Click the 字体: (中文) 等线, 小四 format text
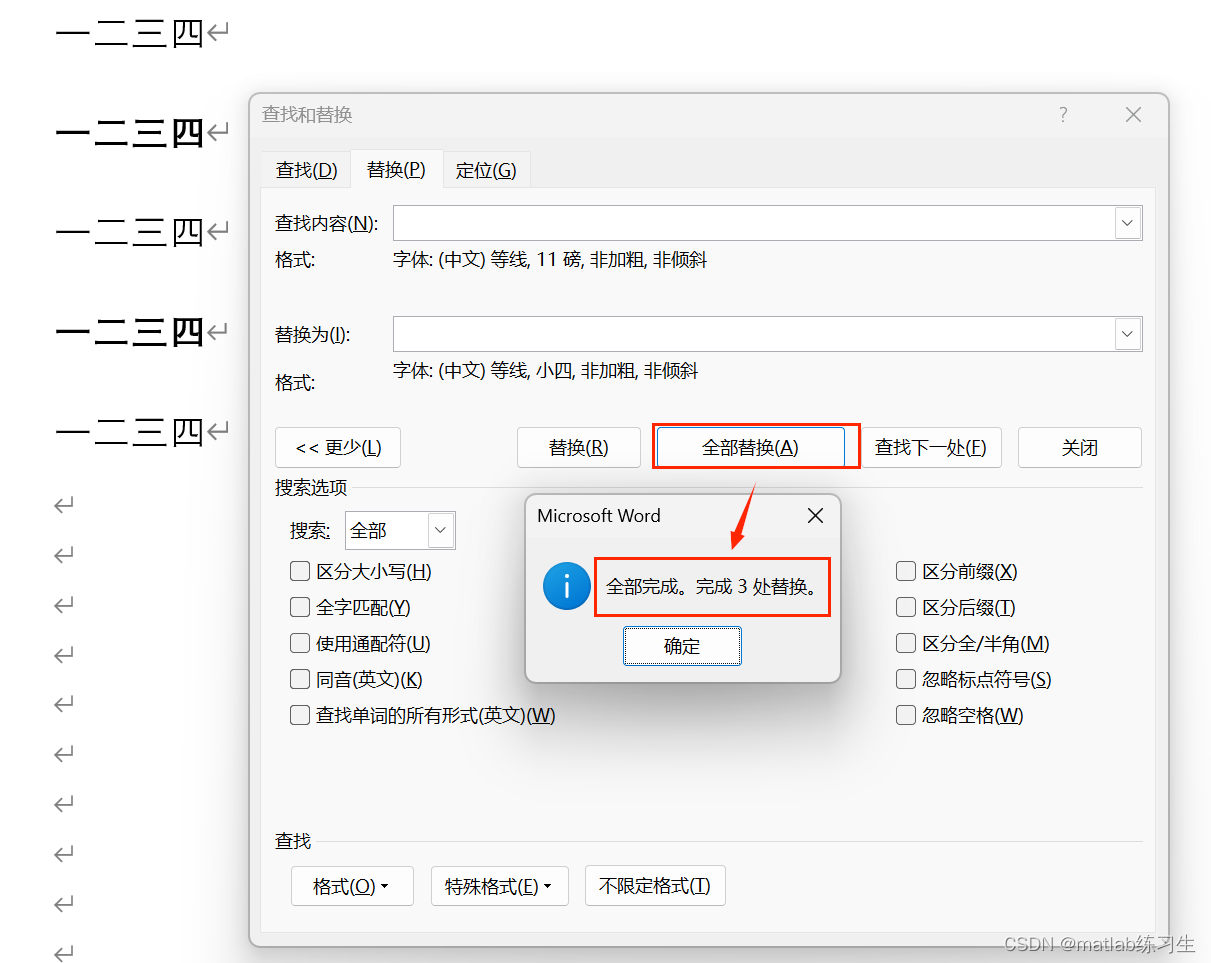 546,371
